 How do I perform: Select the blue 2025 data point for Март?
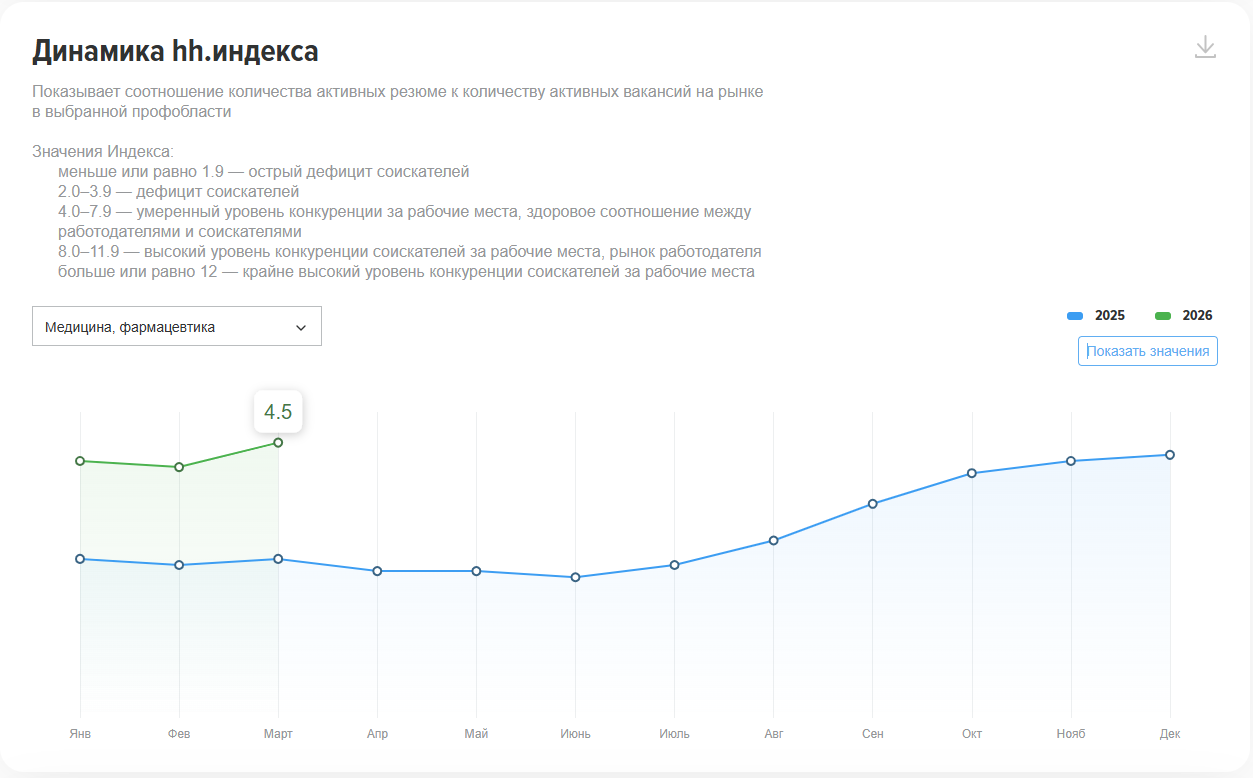(x=278, y=559)
